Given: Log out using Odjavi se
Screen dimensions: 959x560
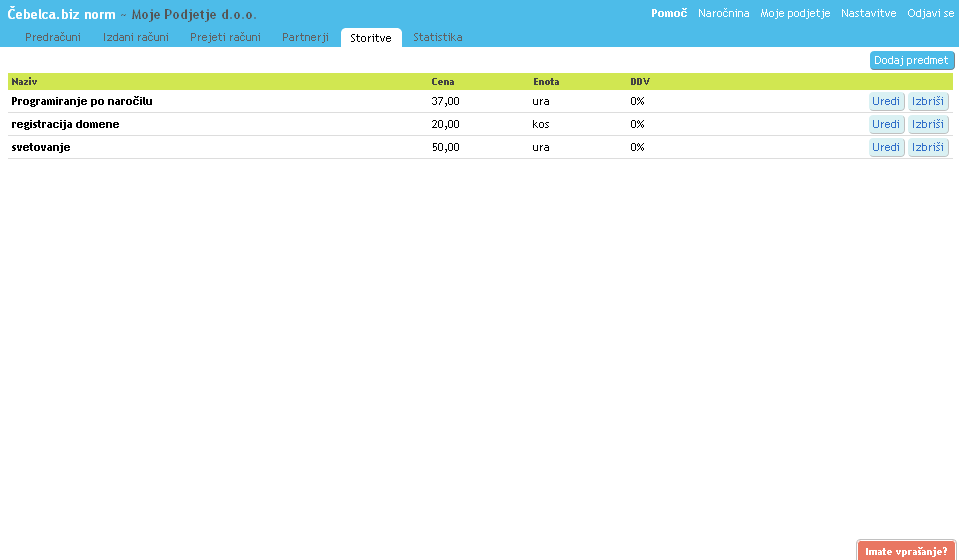Looking at the screenshot, I should (x=930, y=13).
